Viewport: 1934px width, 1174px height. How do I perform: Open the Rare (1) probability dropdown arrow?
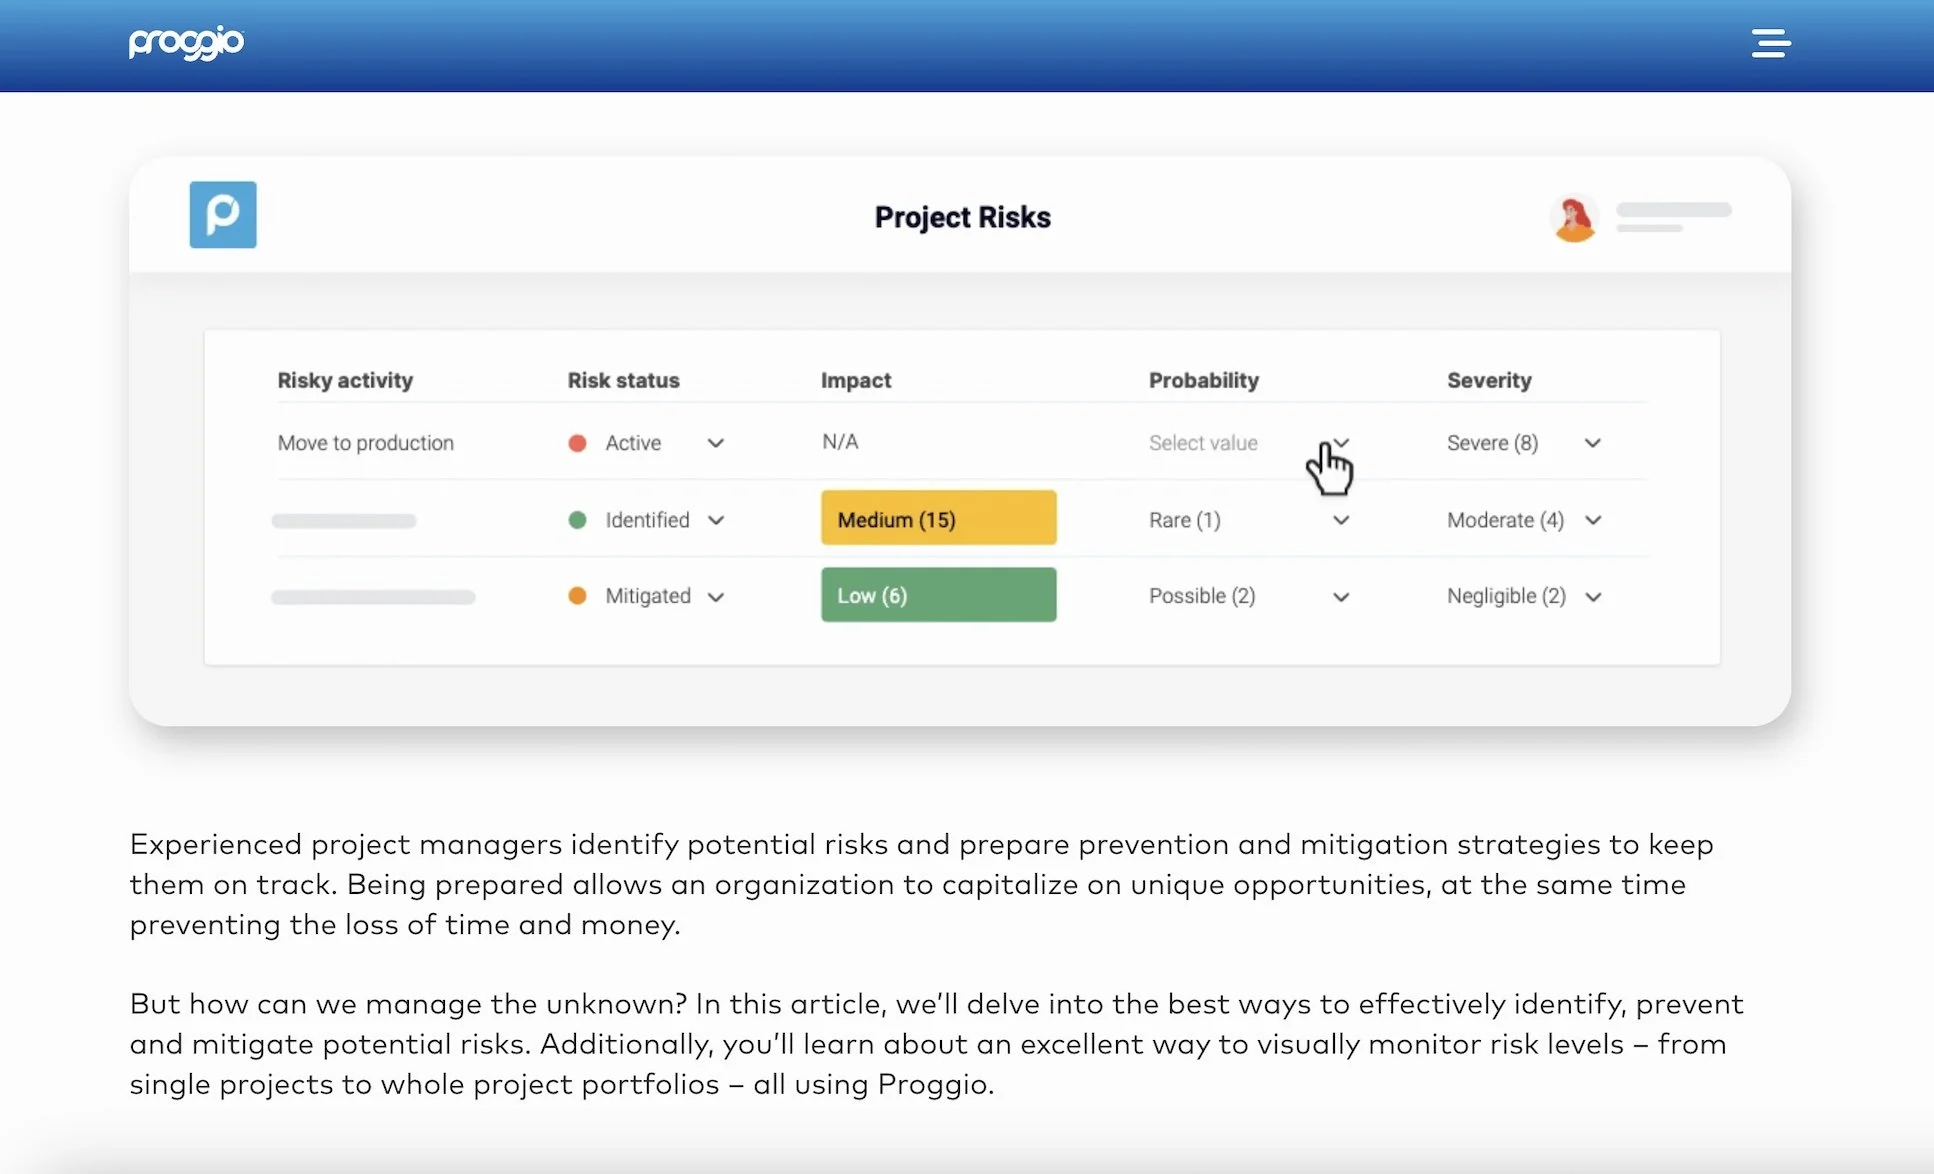[x=1341, y=520]
